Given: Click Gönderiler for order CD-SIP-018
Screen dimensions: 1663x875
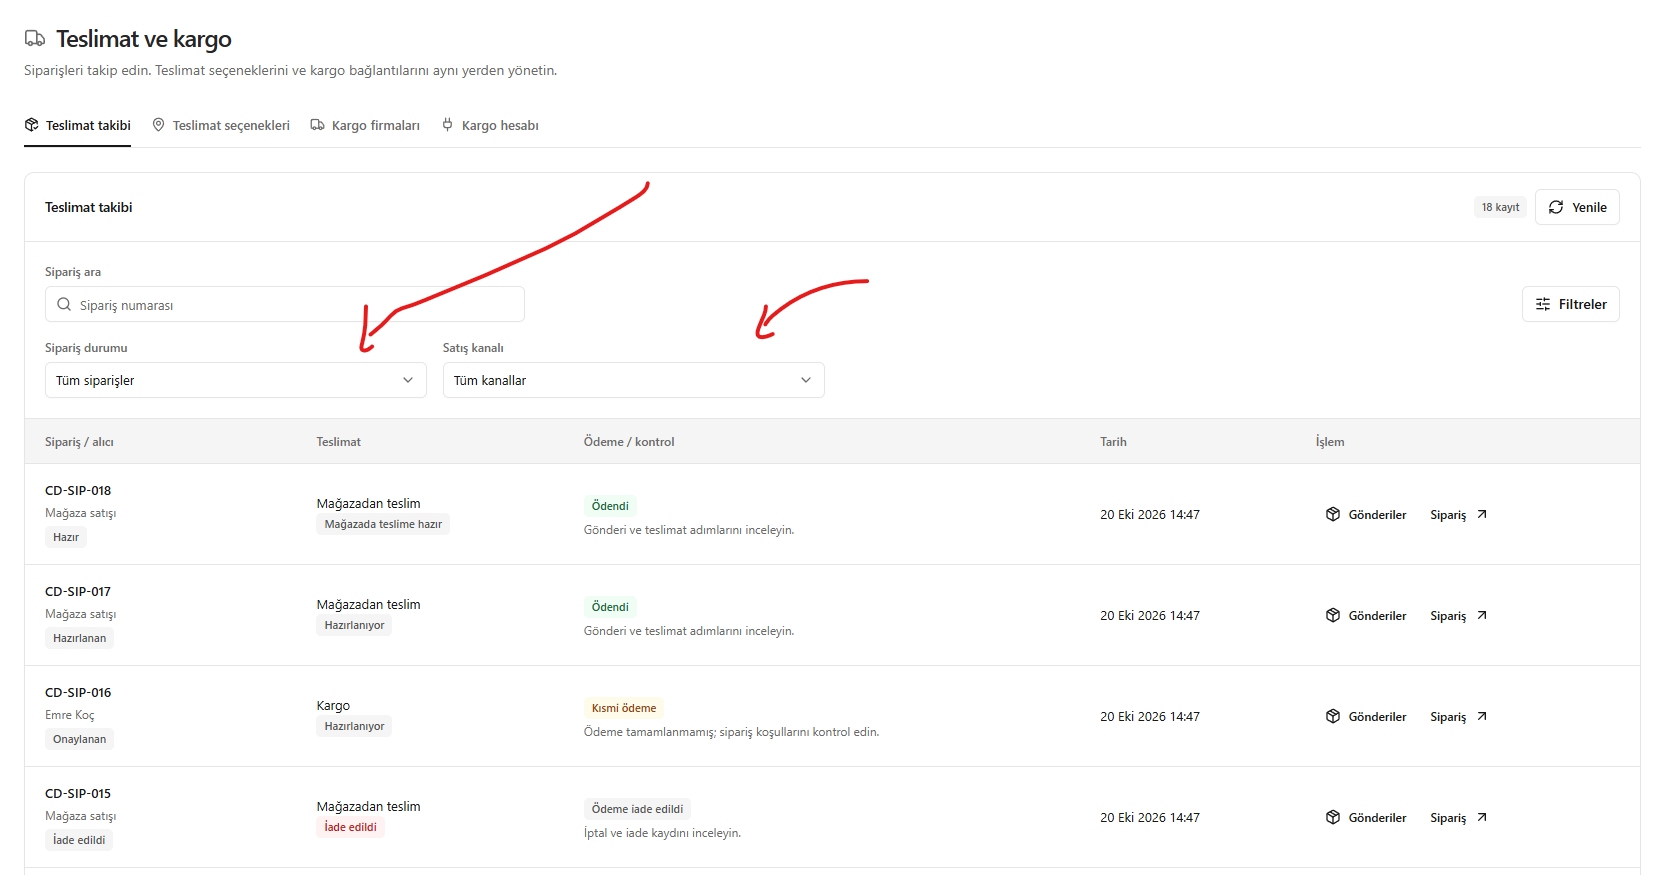Looking at the screenshot, I should tap(1366, 514).
